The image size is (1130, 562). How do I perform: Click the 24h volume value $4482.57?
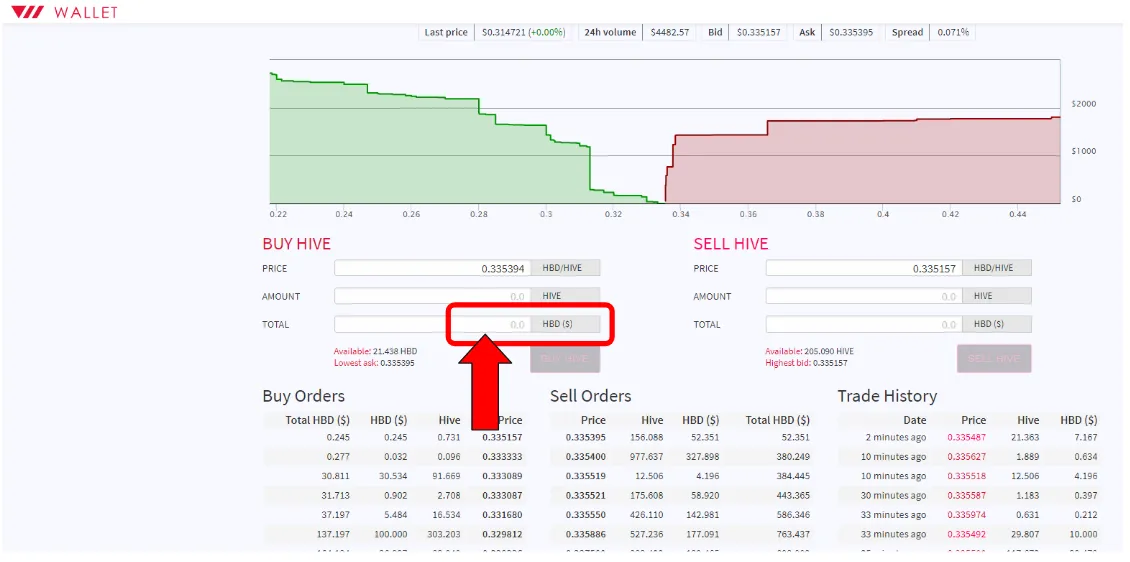coord(669,32)
